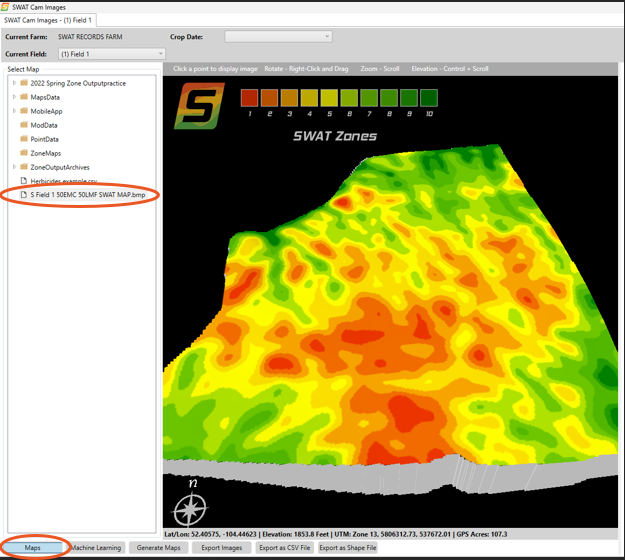Select zone 3 orange legend swatch

(289, 98)
